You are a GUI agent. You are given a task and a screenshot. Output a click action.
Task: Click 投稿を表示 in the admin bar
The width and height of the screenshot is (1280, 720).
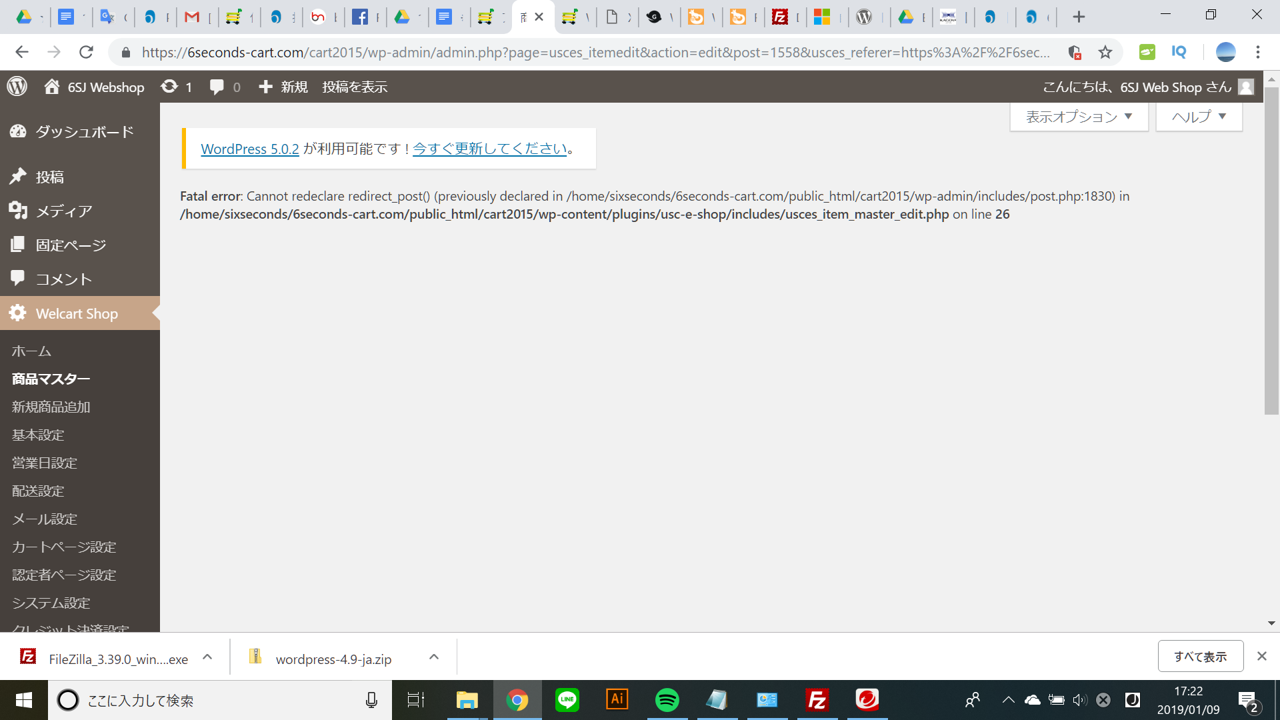coord(354,87)
